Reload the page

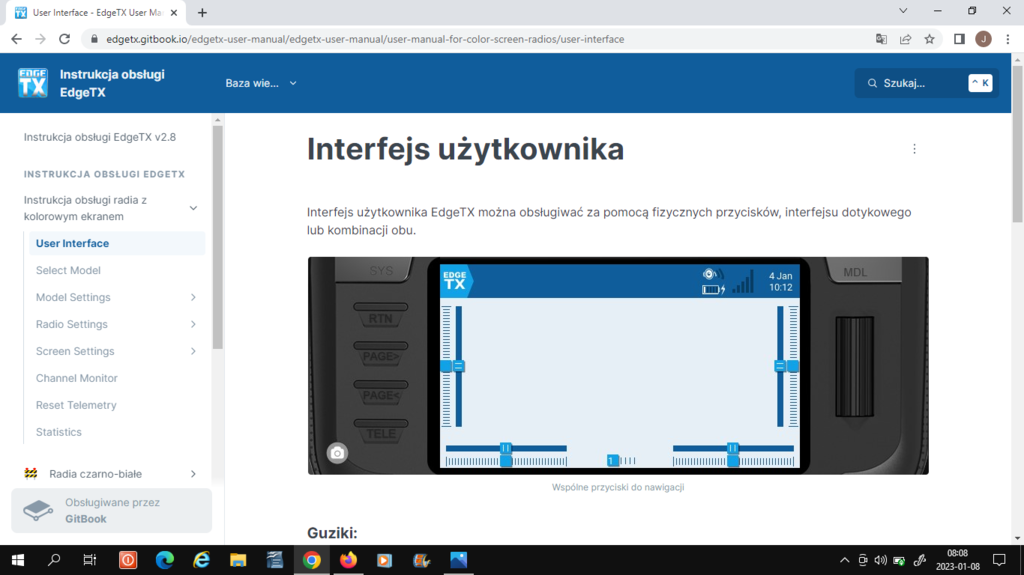65,39
